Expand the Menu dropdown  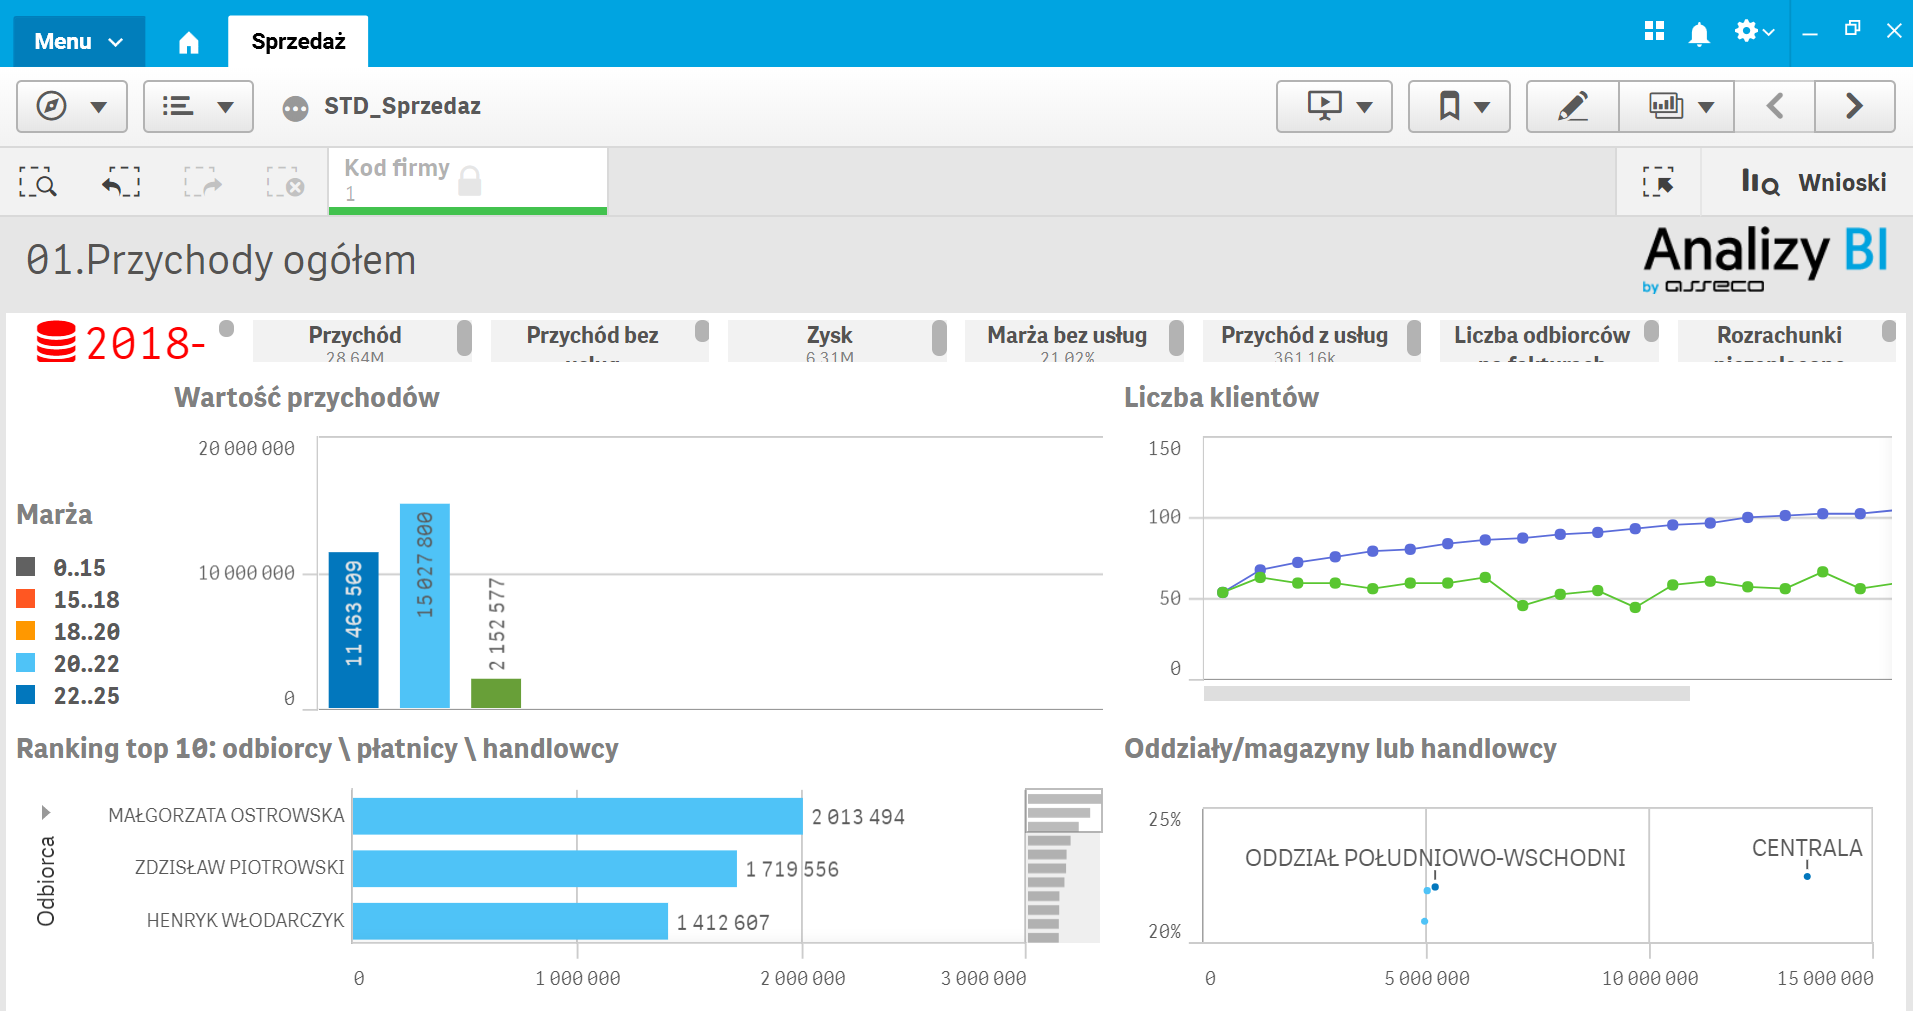tap(78, 42)
